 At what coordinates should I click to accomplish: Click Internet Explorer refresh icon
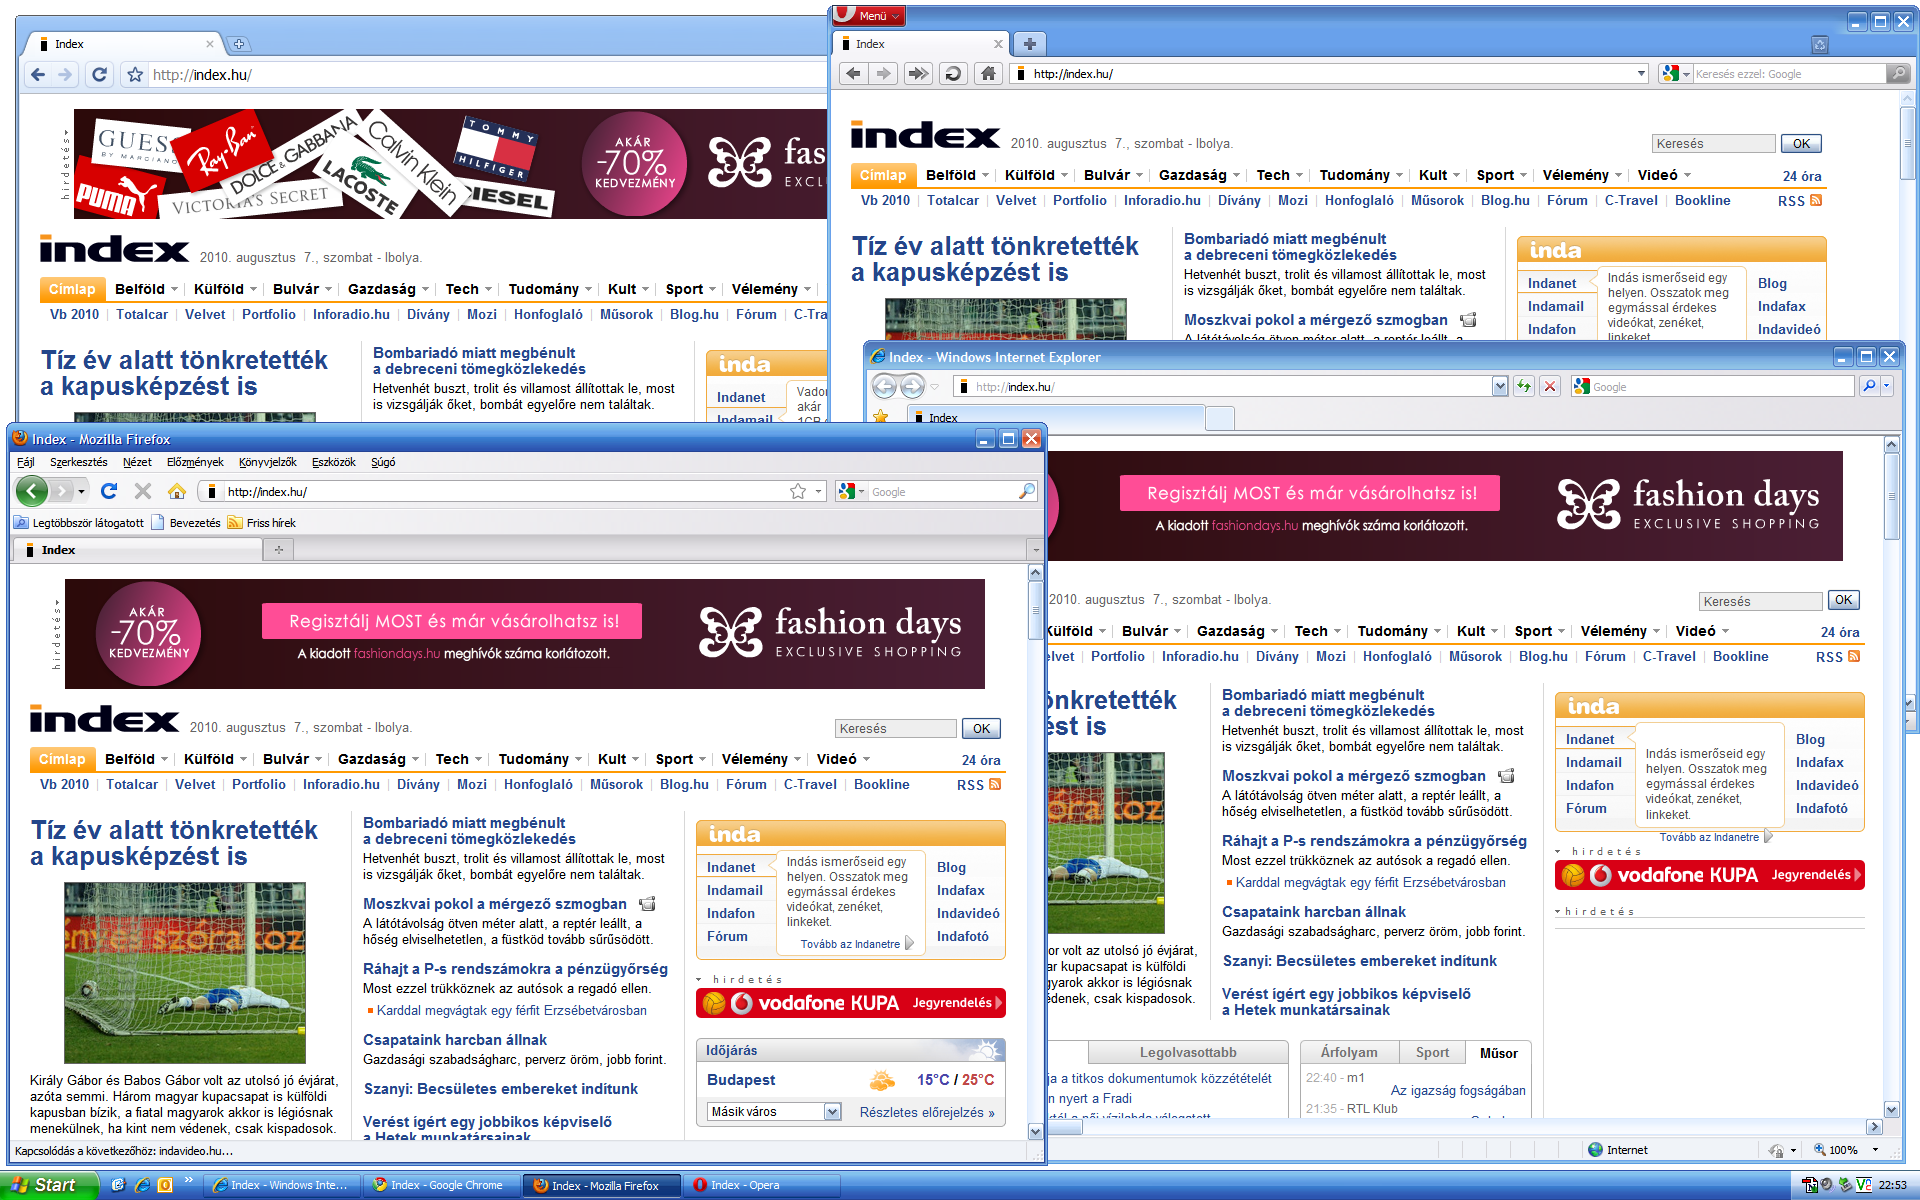pos(1523,386)
